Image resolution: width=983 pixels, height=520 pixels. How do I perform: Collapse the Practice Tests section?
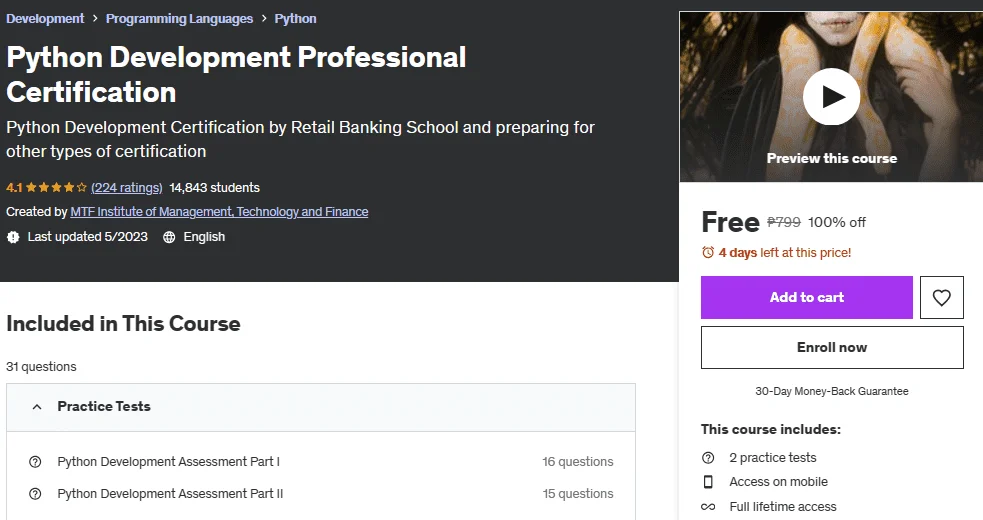click(37, 406)
